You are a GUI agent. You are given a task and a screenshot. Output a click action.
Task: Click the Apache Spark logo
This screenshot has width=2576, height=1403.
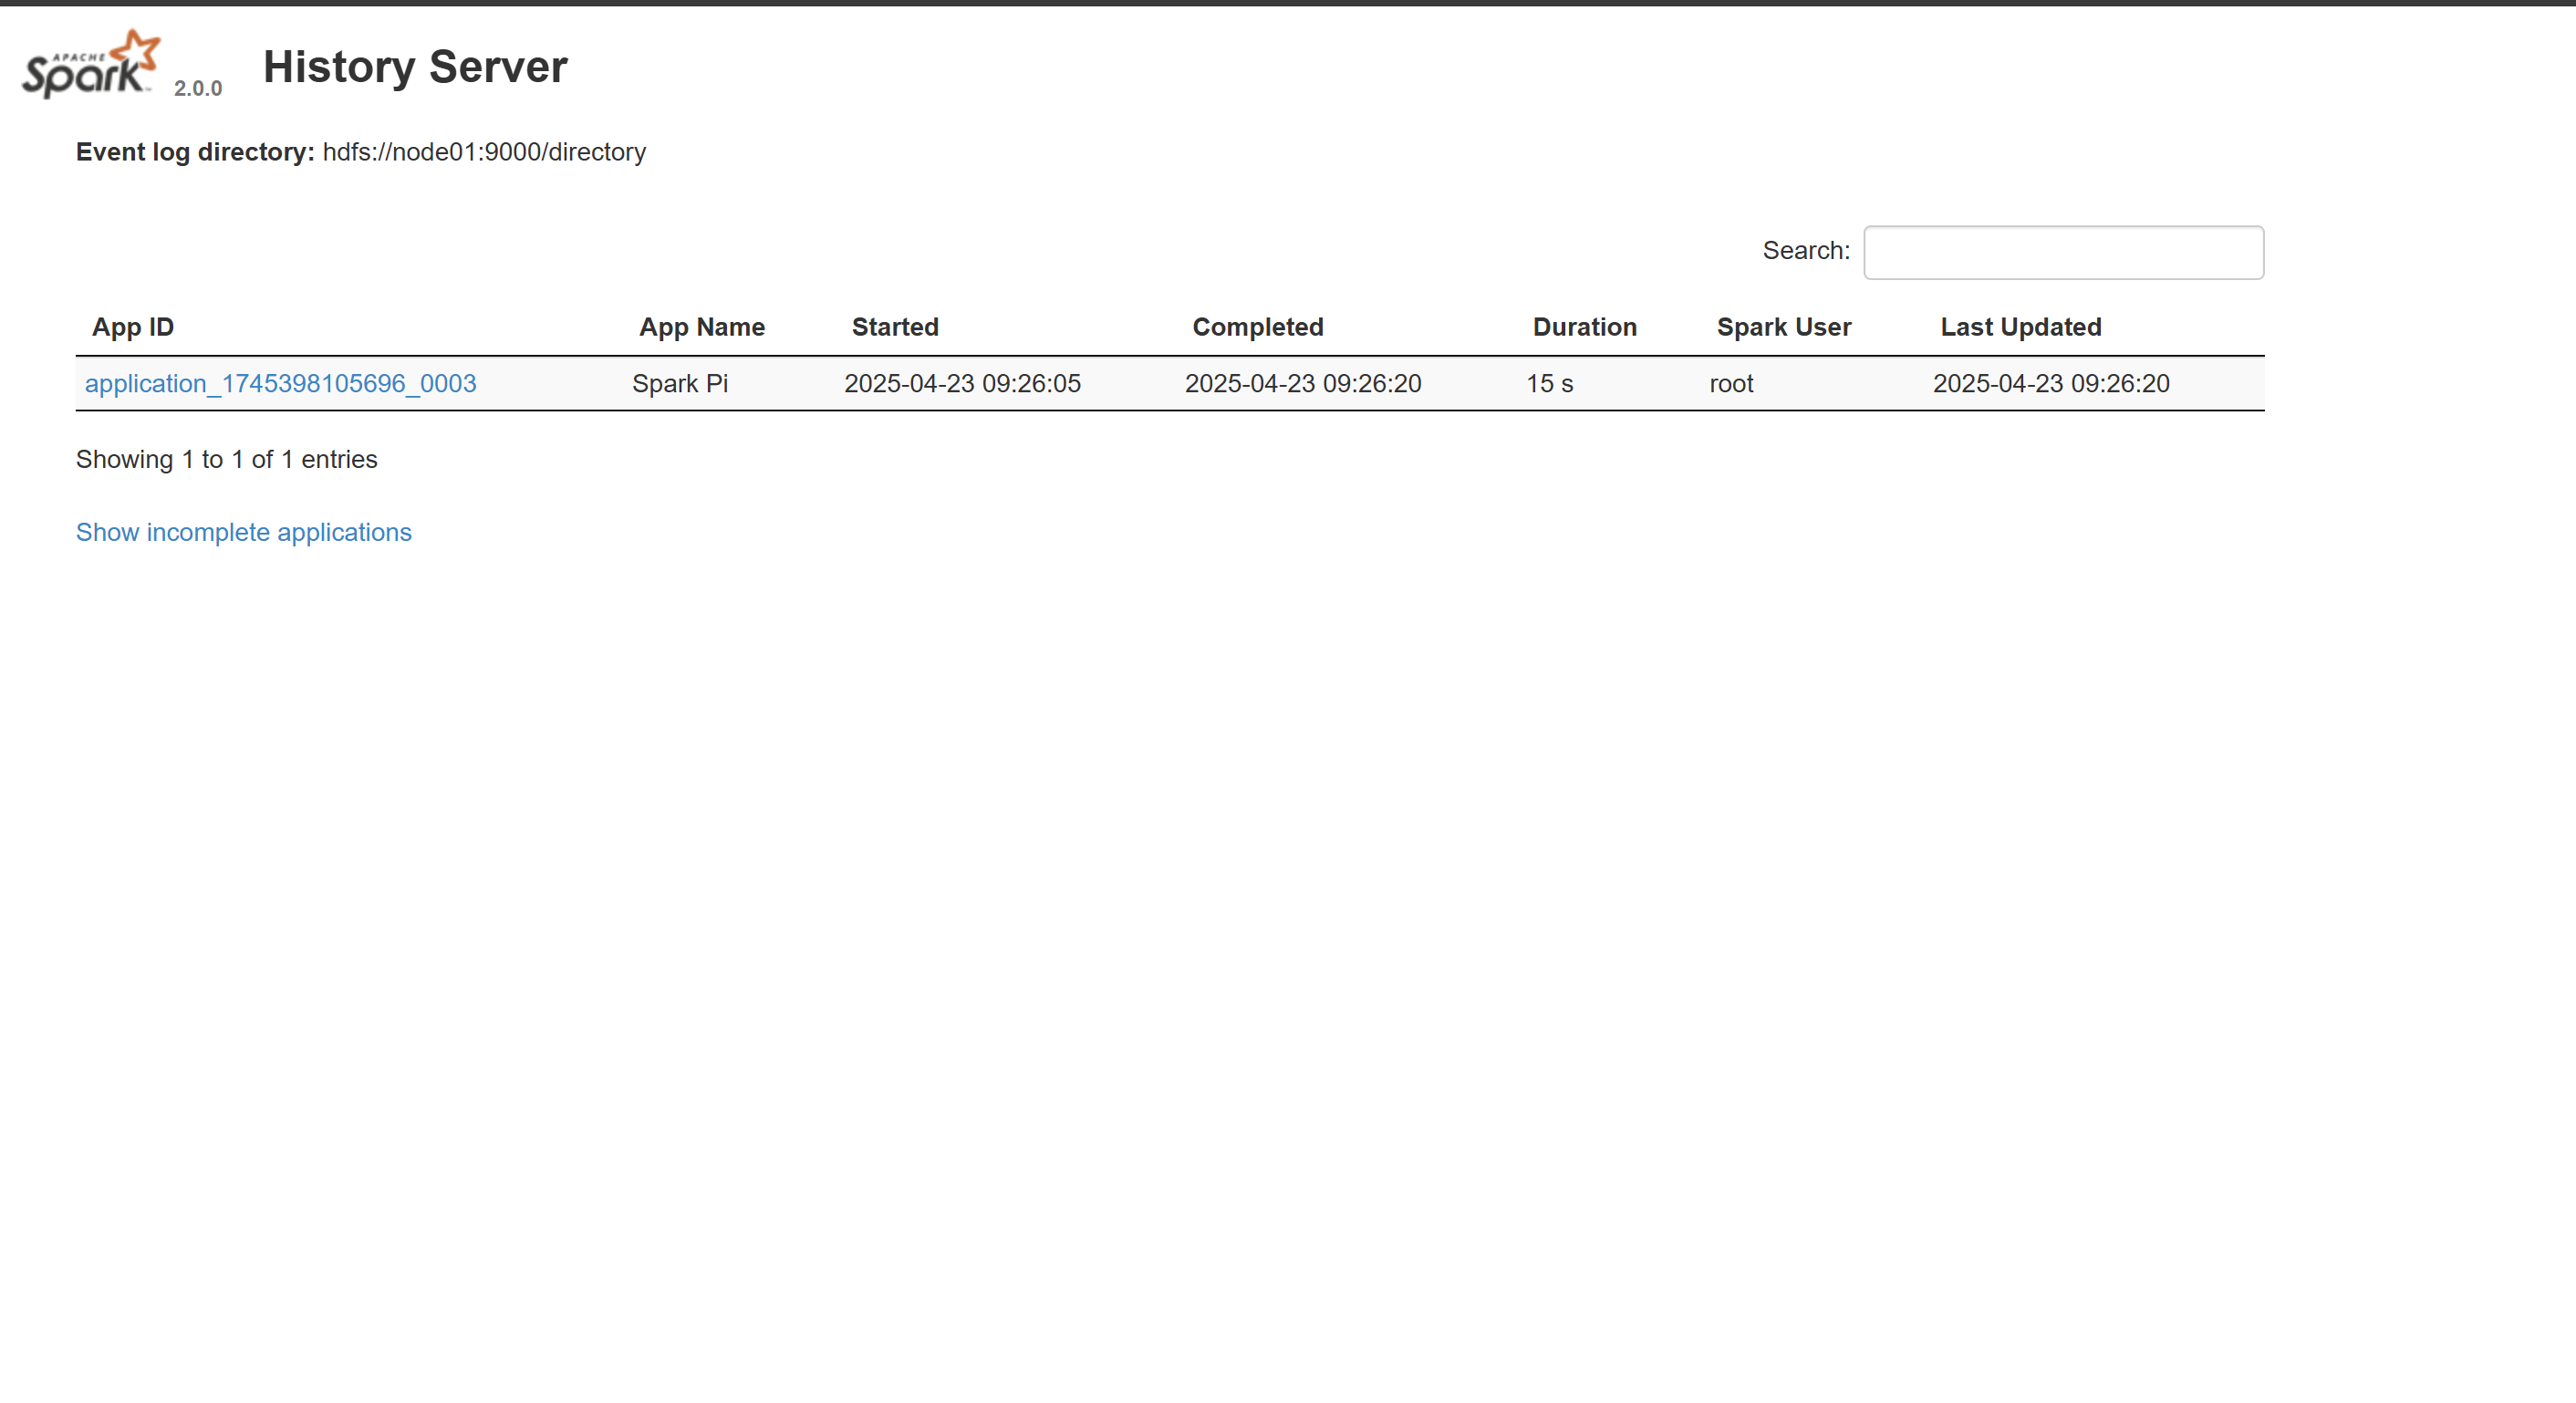tap(90, 65)
